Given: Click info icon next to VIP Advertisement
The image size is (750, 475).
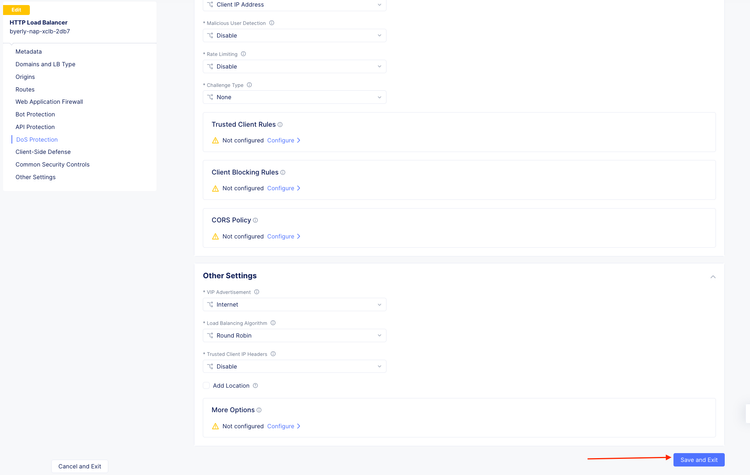Looking at the screenshot, I should pyautogui.click(x=257, y=292).
